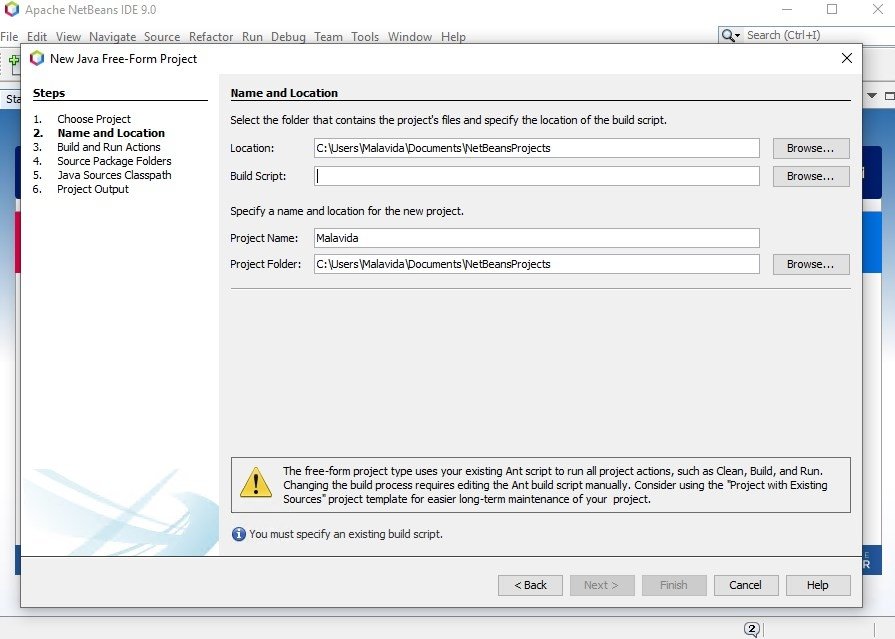
Task: Click the 'Location:' label
Action: tap(252, 148)
